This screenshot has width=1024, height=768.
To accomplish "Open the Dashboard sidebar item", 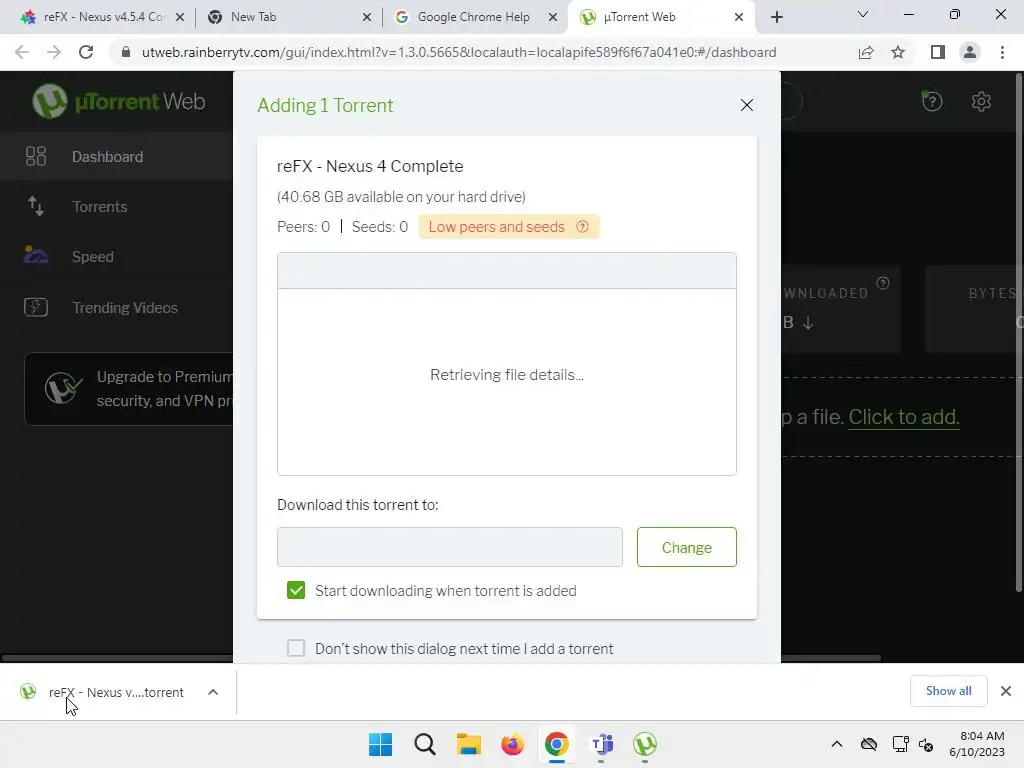I will point(116,157).
